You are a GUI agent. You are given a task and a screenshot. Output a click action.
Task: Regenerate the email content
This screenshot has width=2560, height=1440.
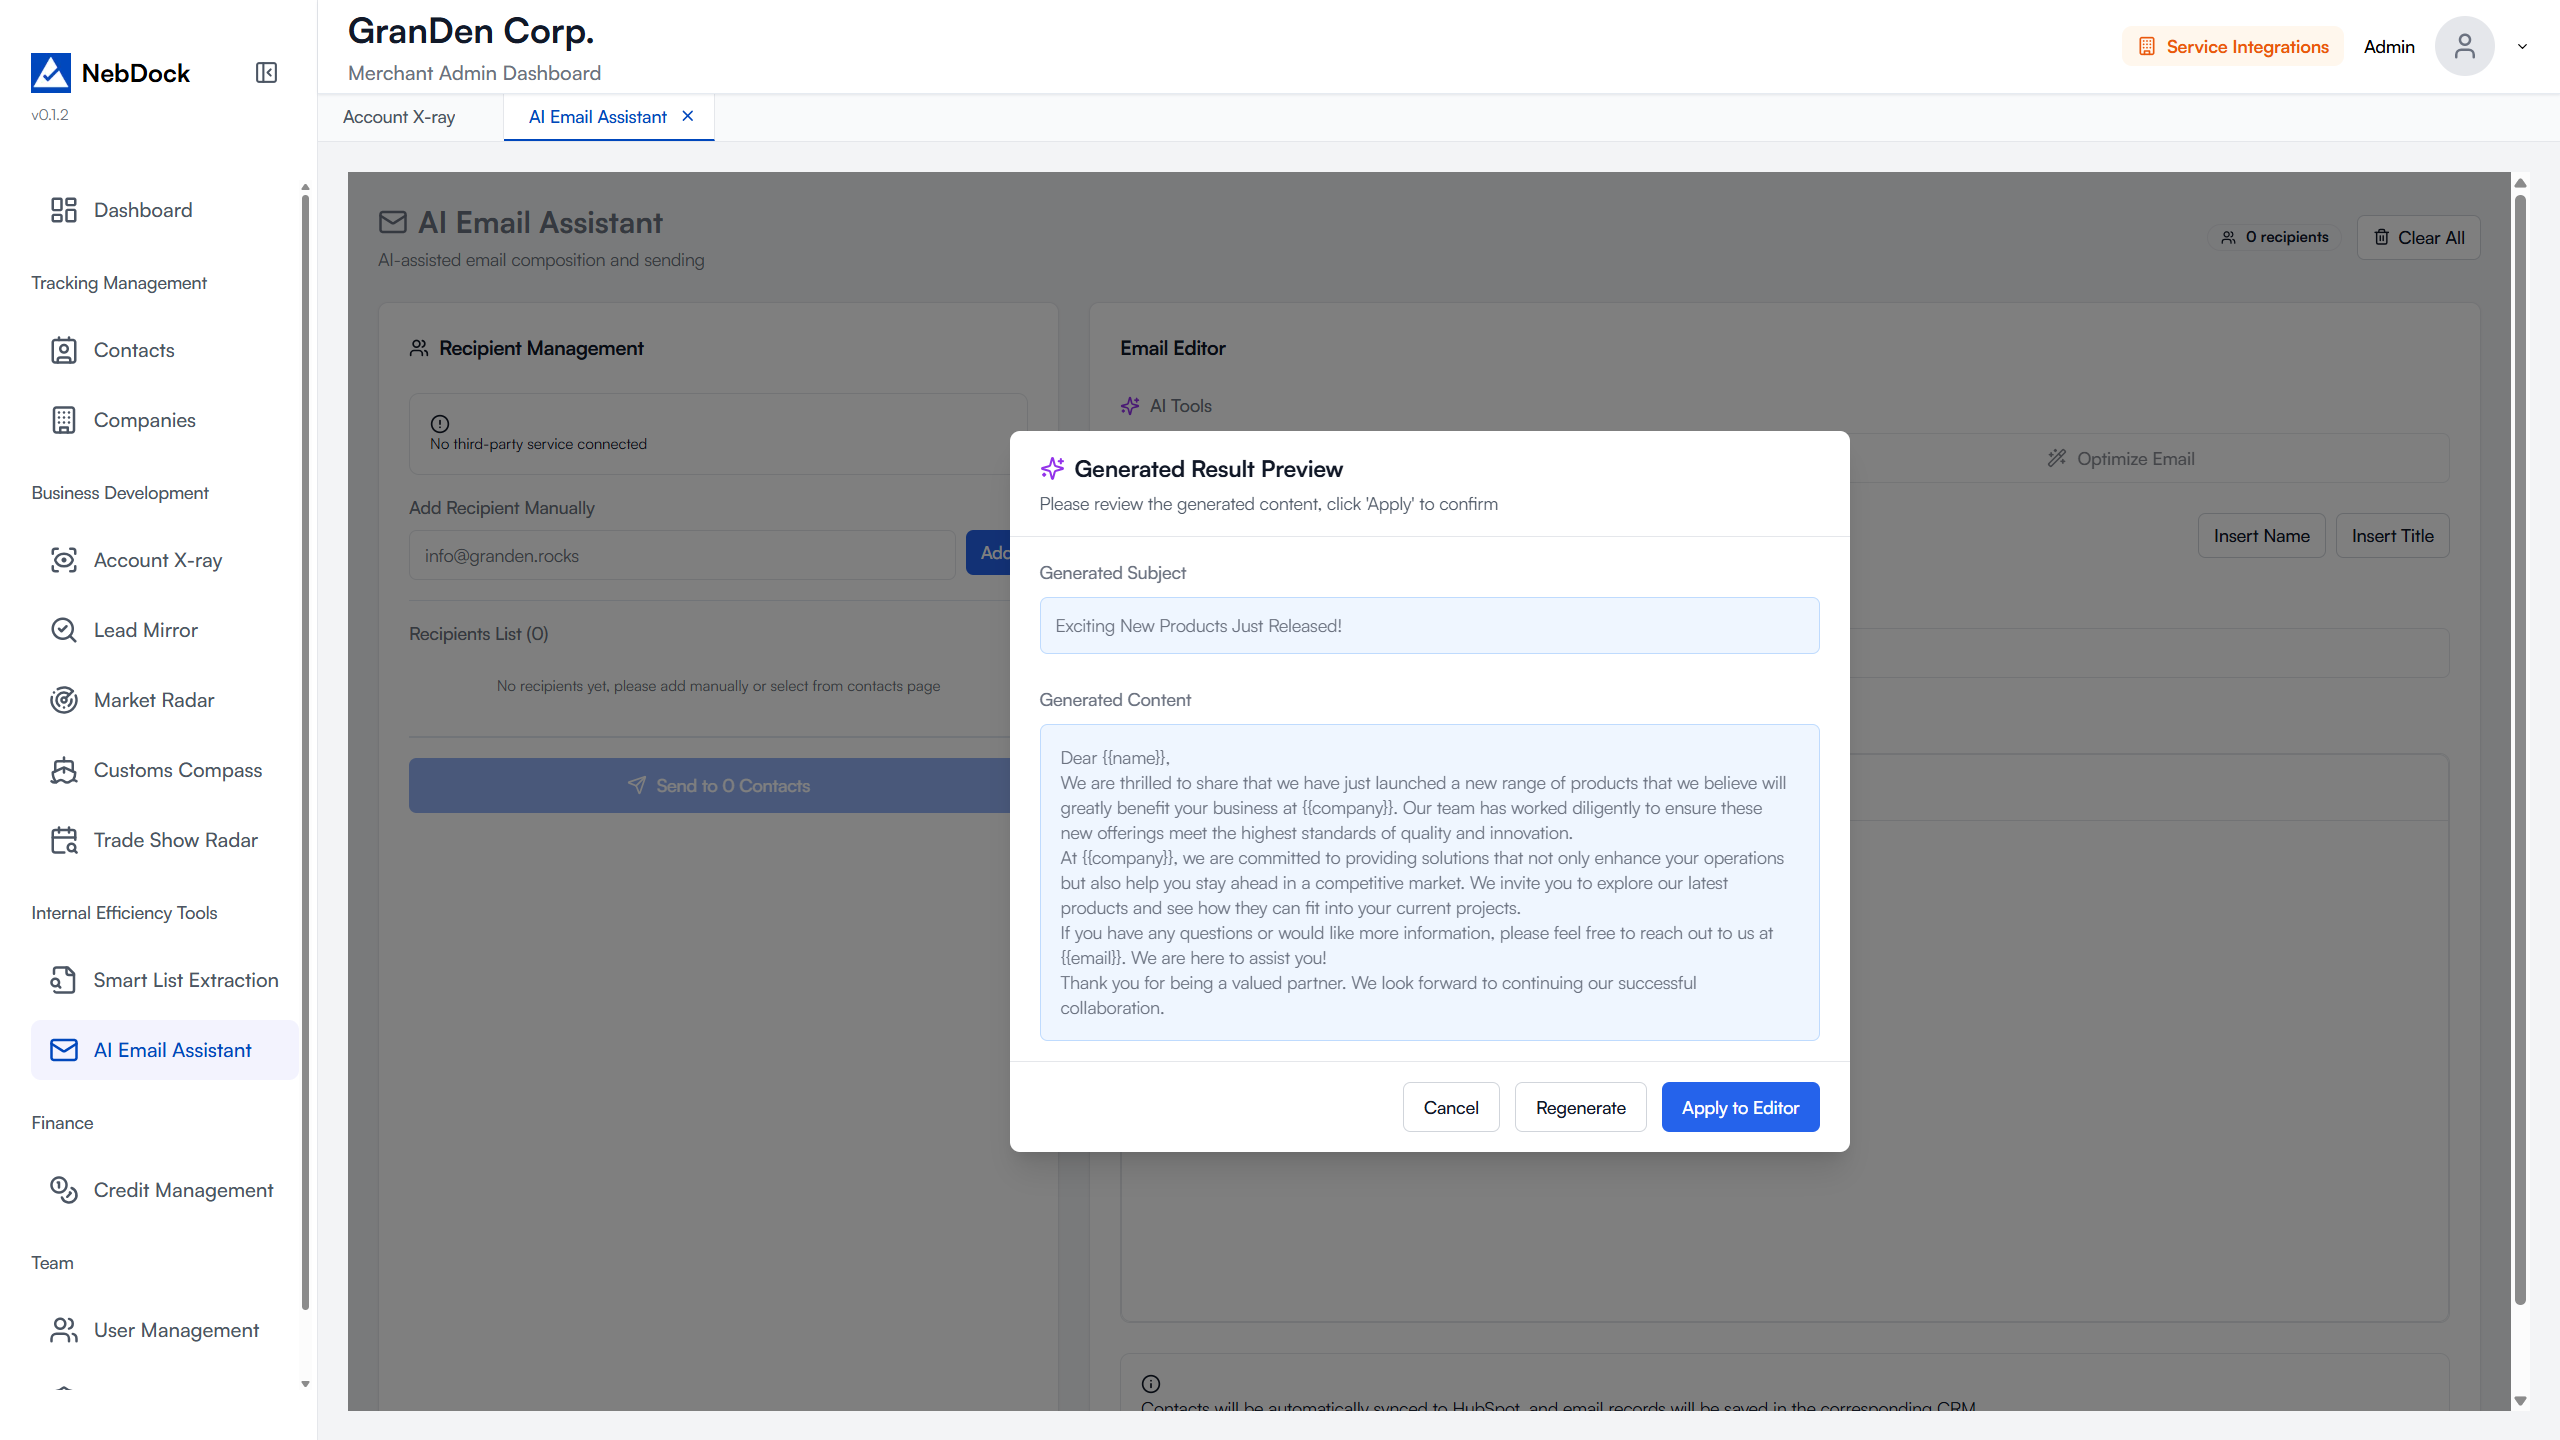(1580, 1107)
